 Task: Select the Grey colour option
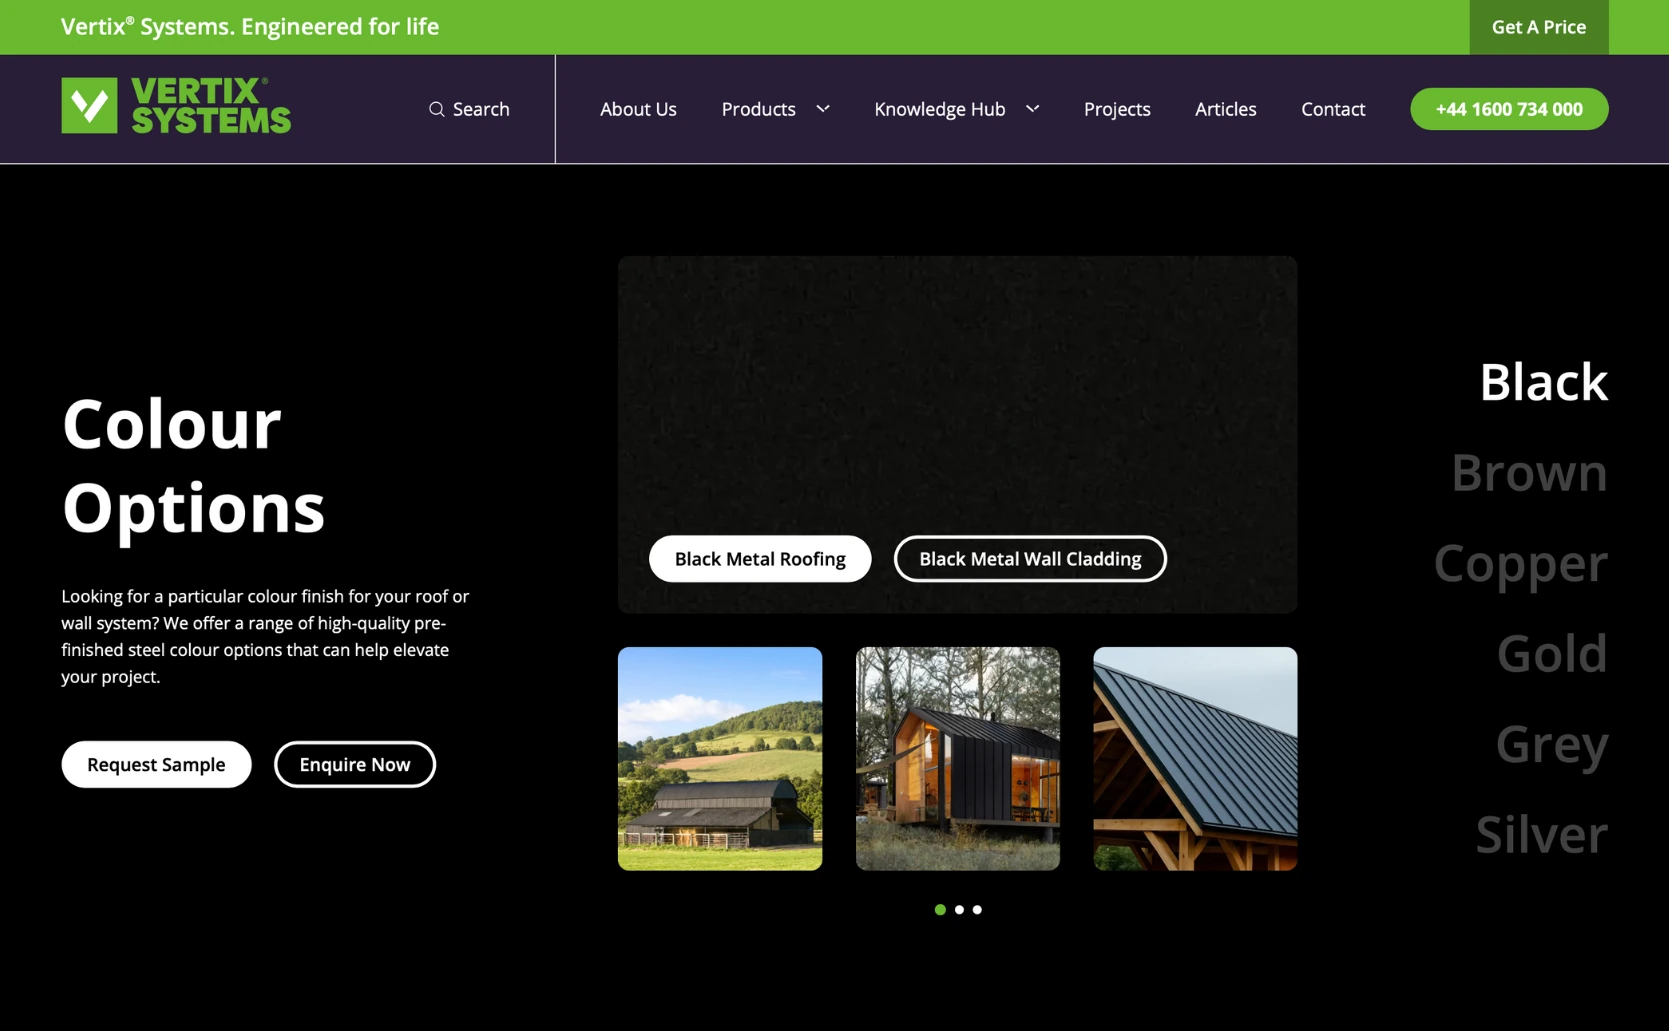pyautogui.click(x=1552, y=744)
